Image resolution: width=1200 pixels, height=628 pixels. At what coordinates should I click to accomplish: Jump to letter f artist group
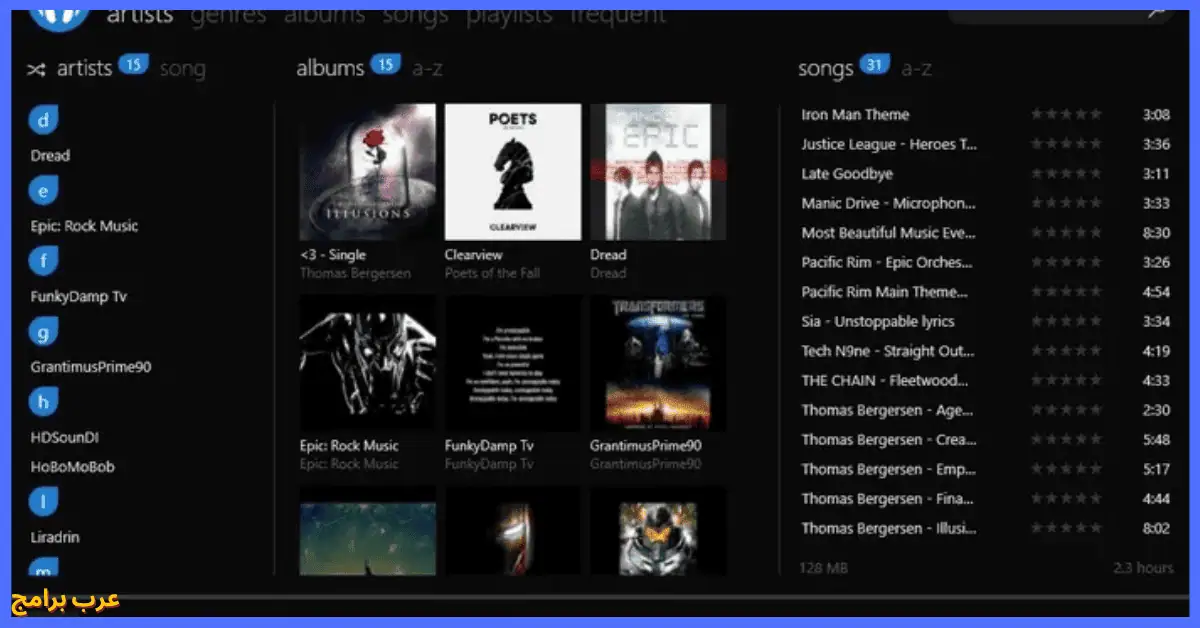(43, 261)
